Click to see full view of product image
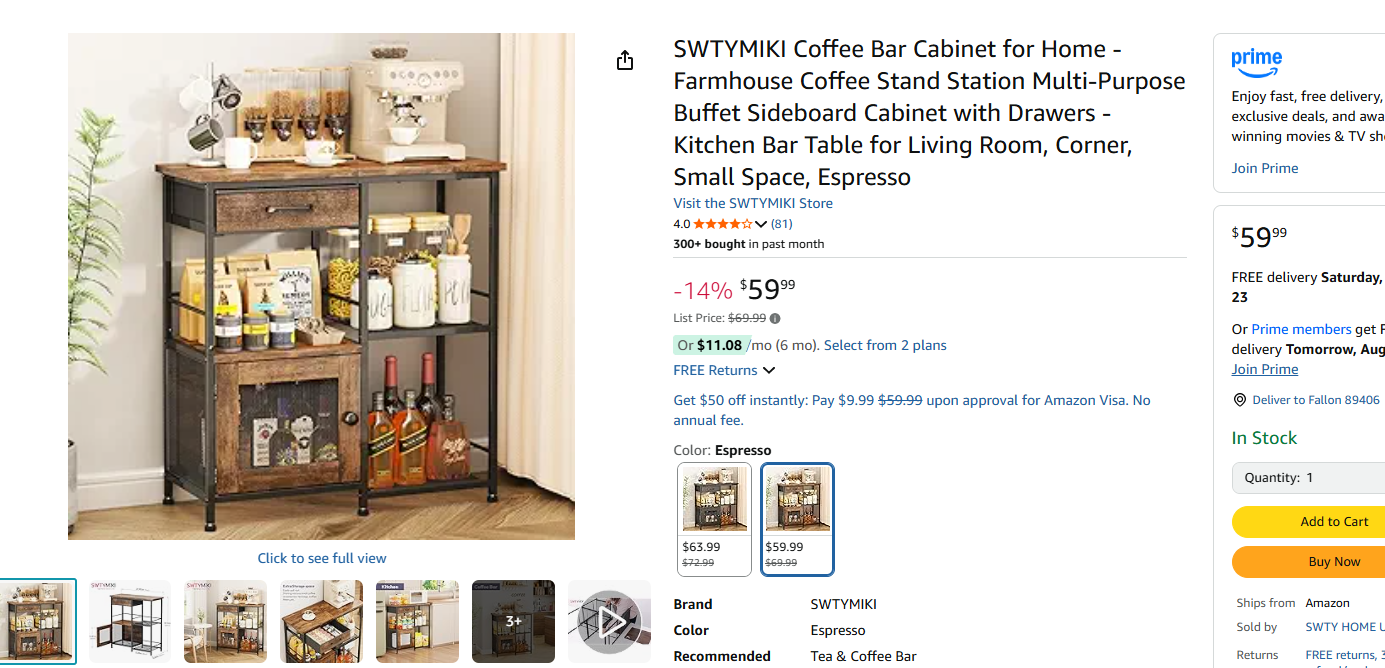Screen dimensions: 1385x668 321,558
